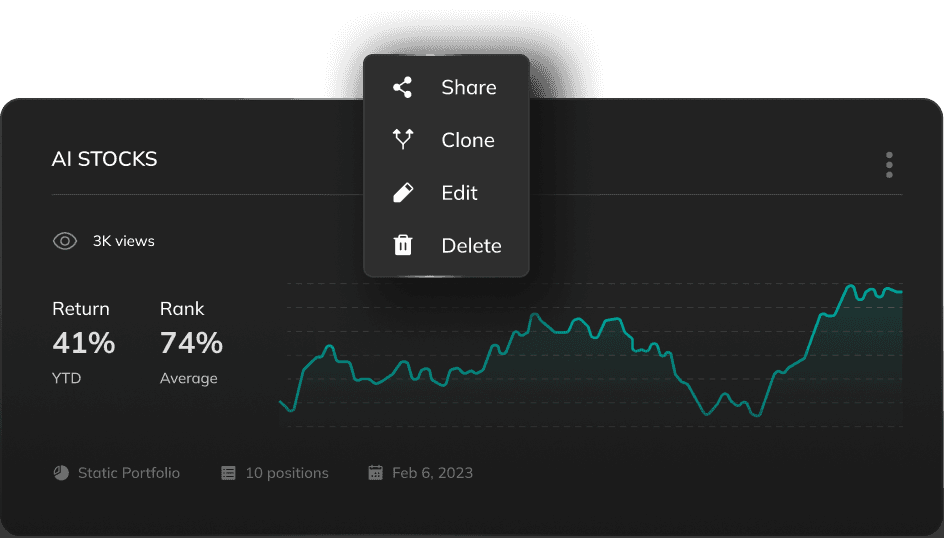The image size is (944, 538).
Task: Click the 41% YTD return value
Action: tap(84, 343)
